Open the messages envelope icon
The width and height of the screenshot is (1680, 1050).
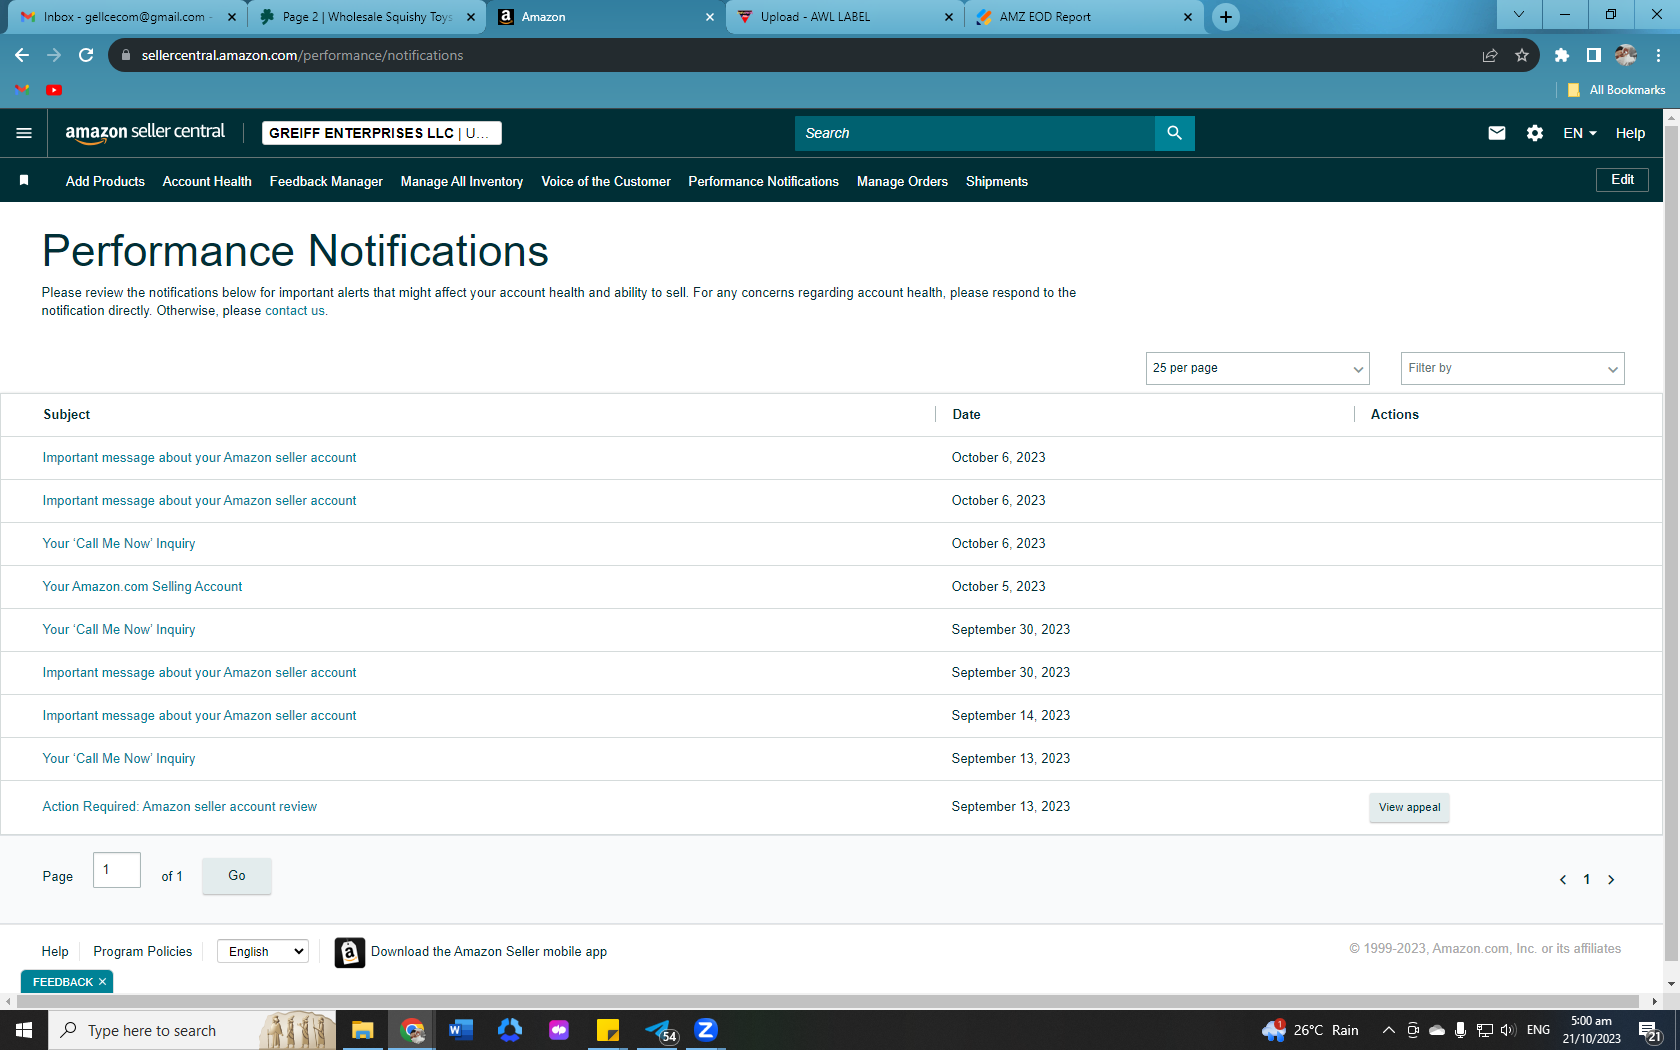tap(1496, 133)
